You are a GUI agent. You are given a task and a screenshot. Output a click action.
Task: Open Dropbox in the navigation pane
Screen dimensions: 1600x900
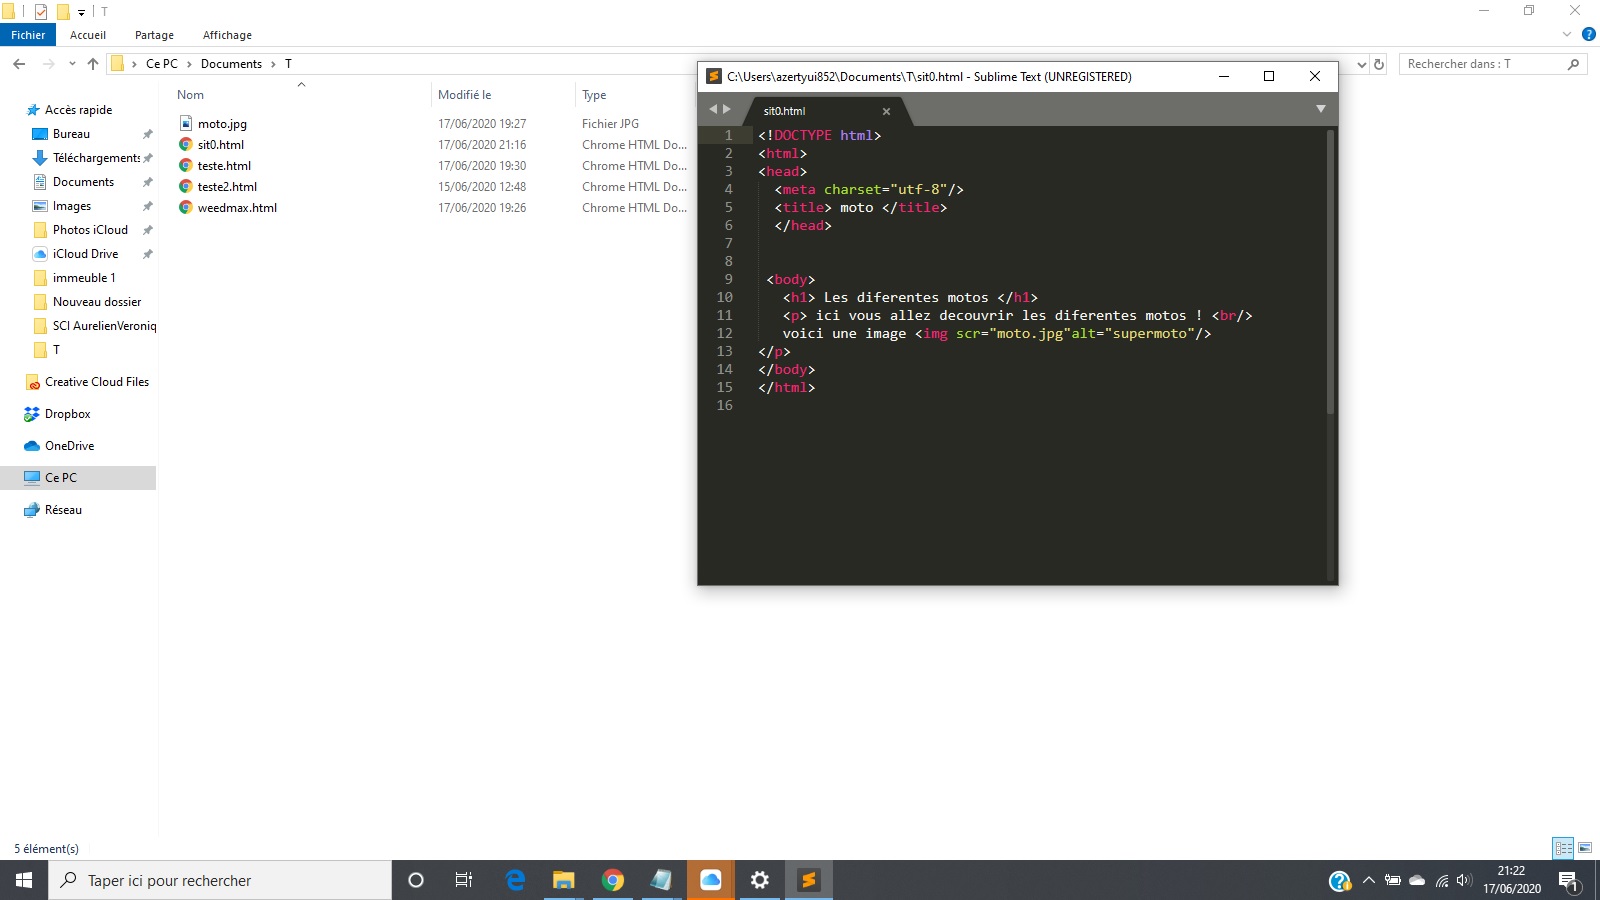tap(67, 414)
